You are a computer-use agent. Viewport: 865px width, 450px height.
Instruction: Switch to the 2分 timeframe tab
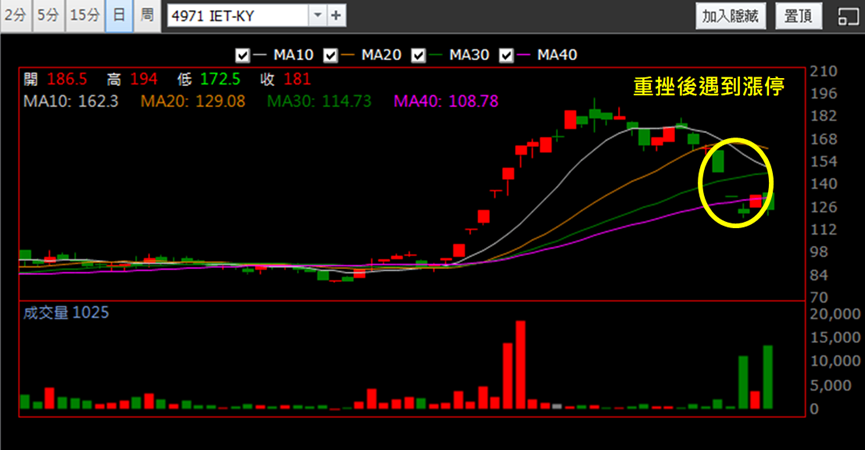tap(15, 15)
